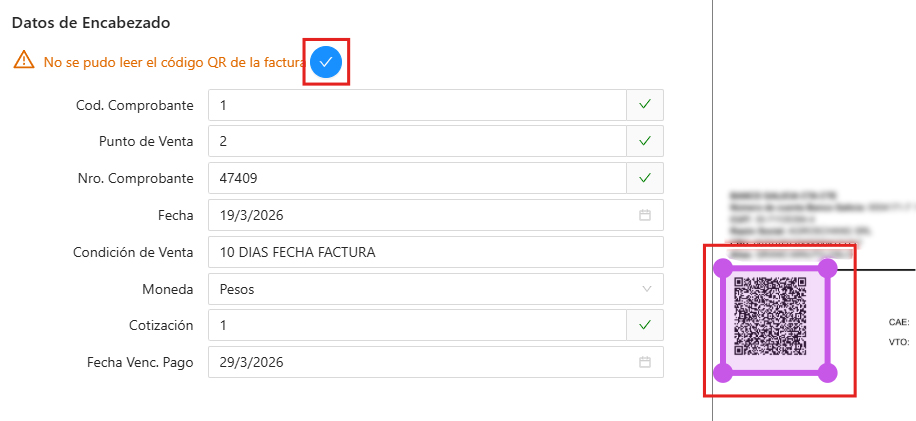Expand the Moneda dropdown arrow

pyautogui.click(x=647, y=288)
